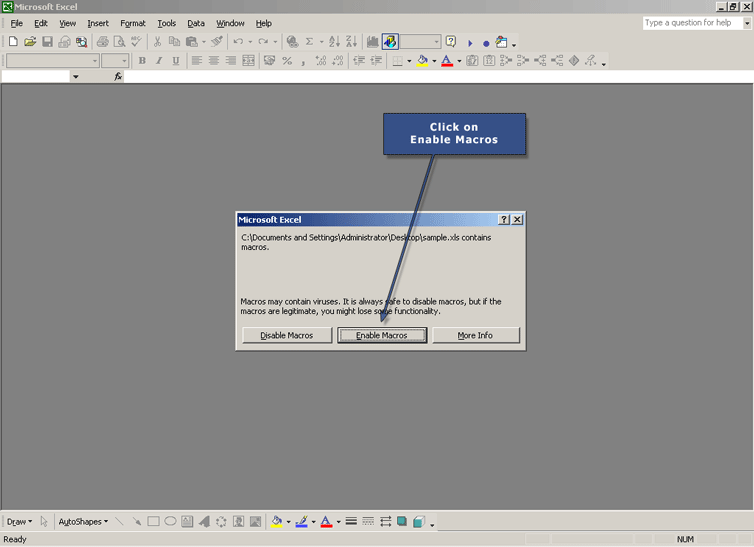Open the Draw menu dropdown
The height and width of the screenshot is (547, 754).
point(19,522)
